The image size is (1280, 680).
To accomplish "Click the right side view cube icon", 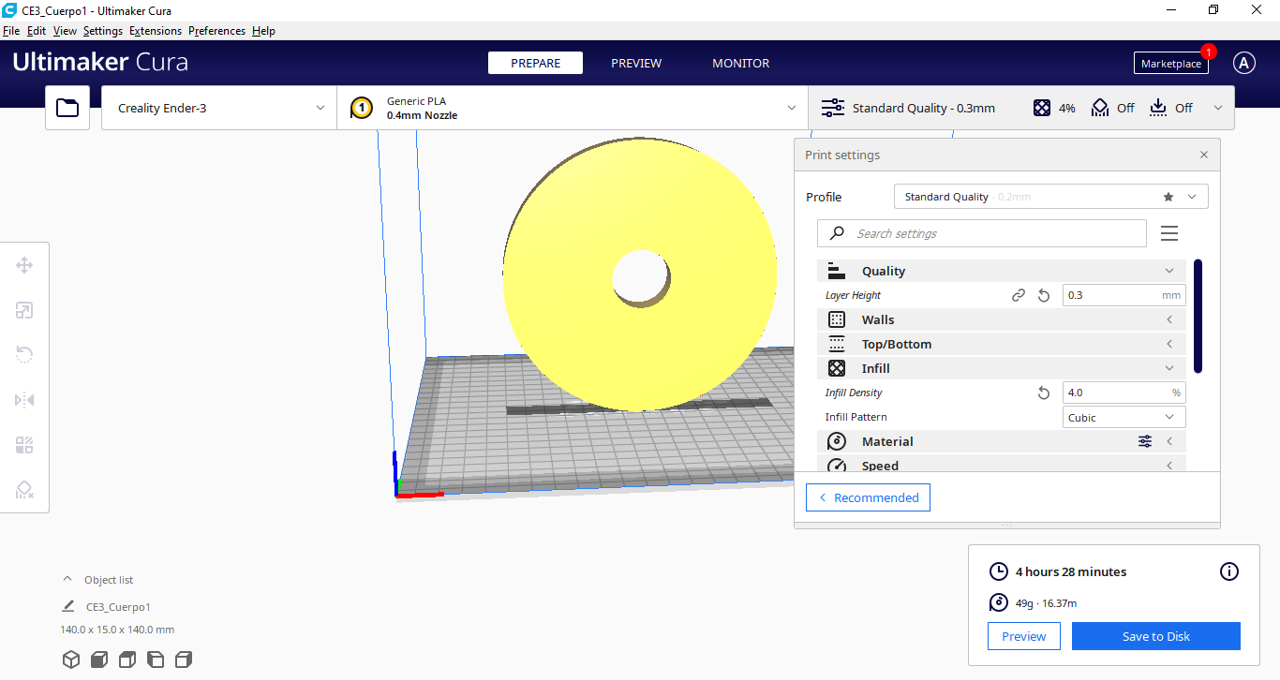I will tap(183, 659).
